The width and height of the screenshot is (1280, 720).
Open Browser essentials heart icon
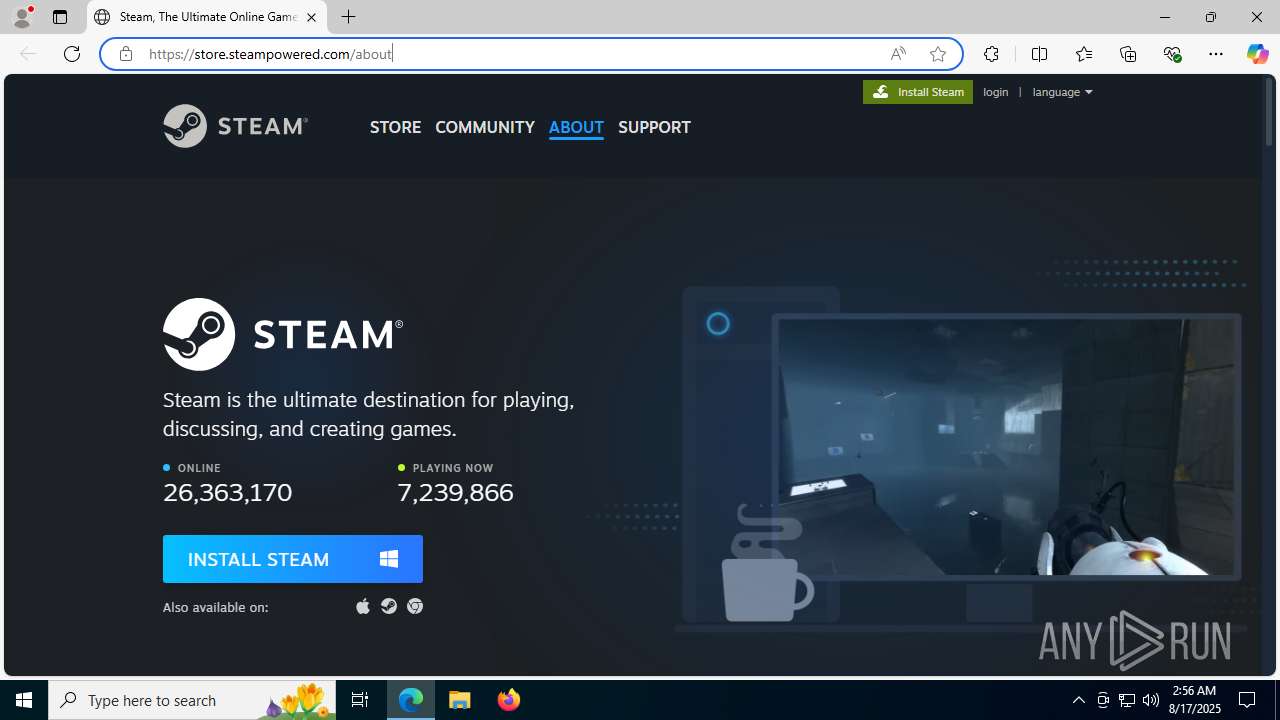tap(1172, 54)
